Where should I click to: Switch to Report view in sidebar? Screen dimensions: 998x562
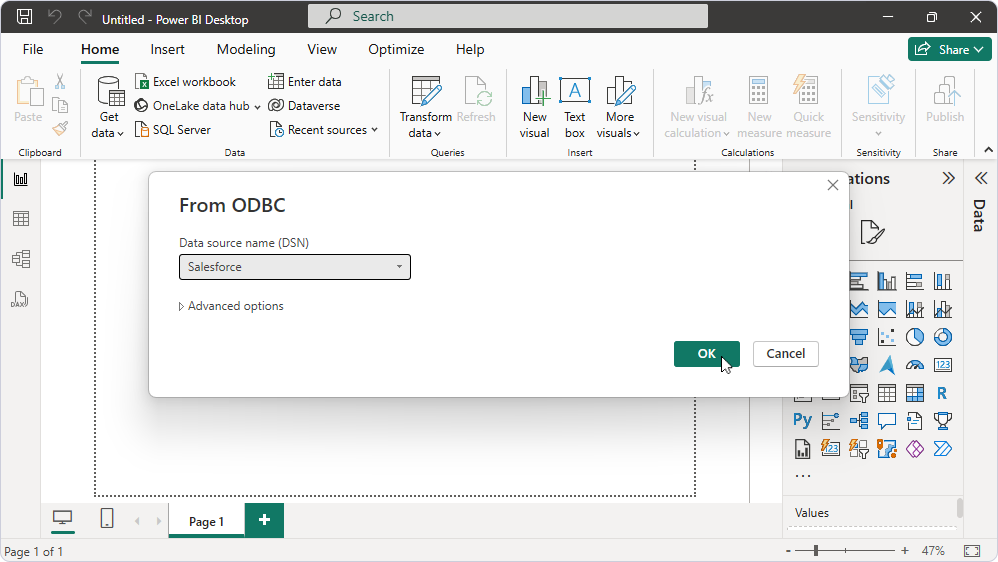coord(21,179)
